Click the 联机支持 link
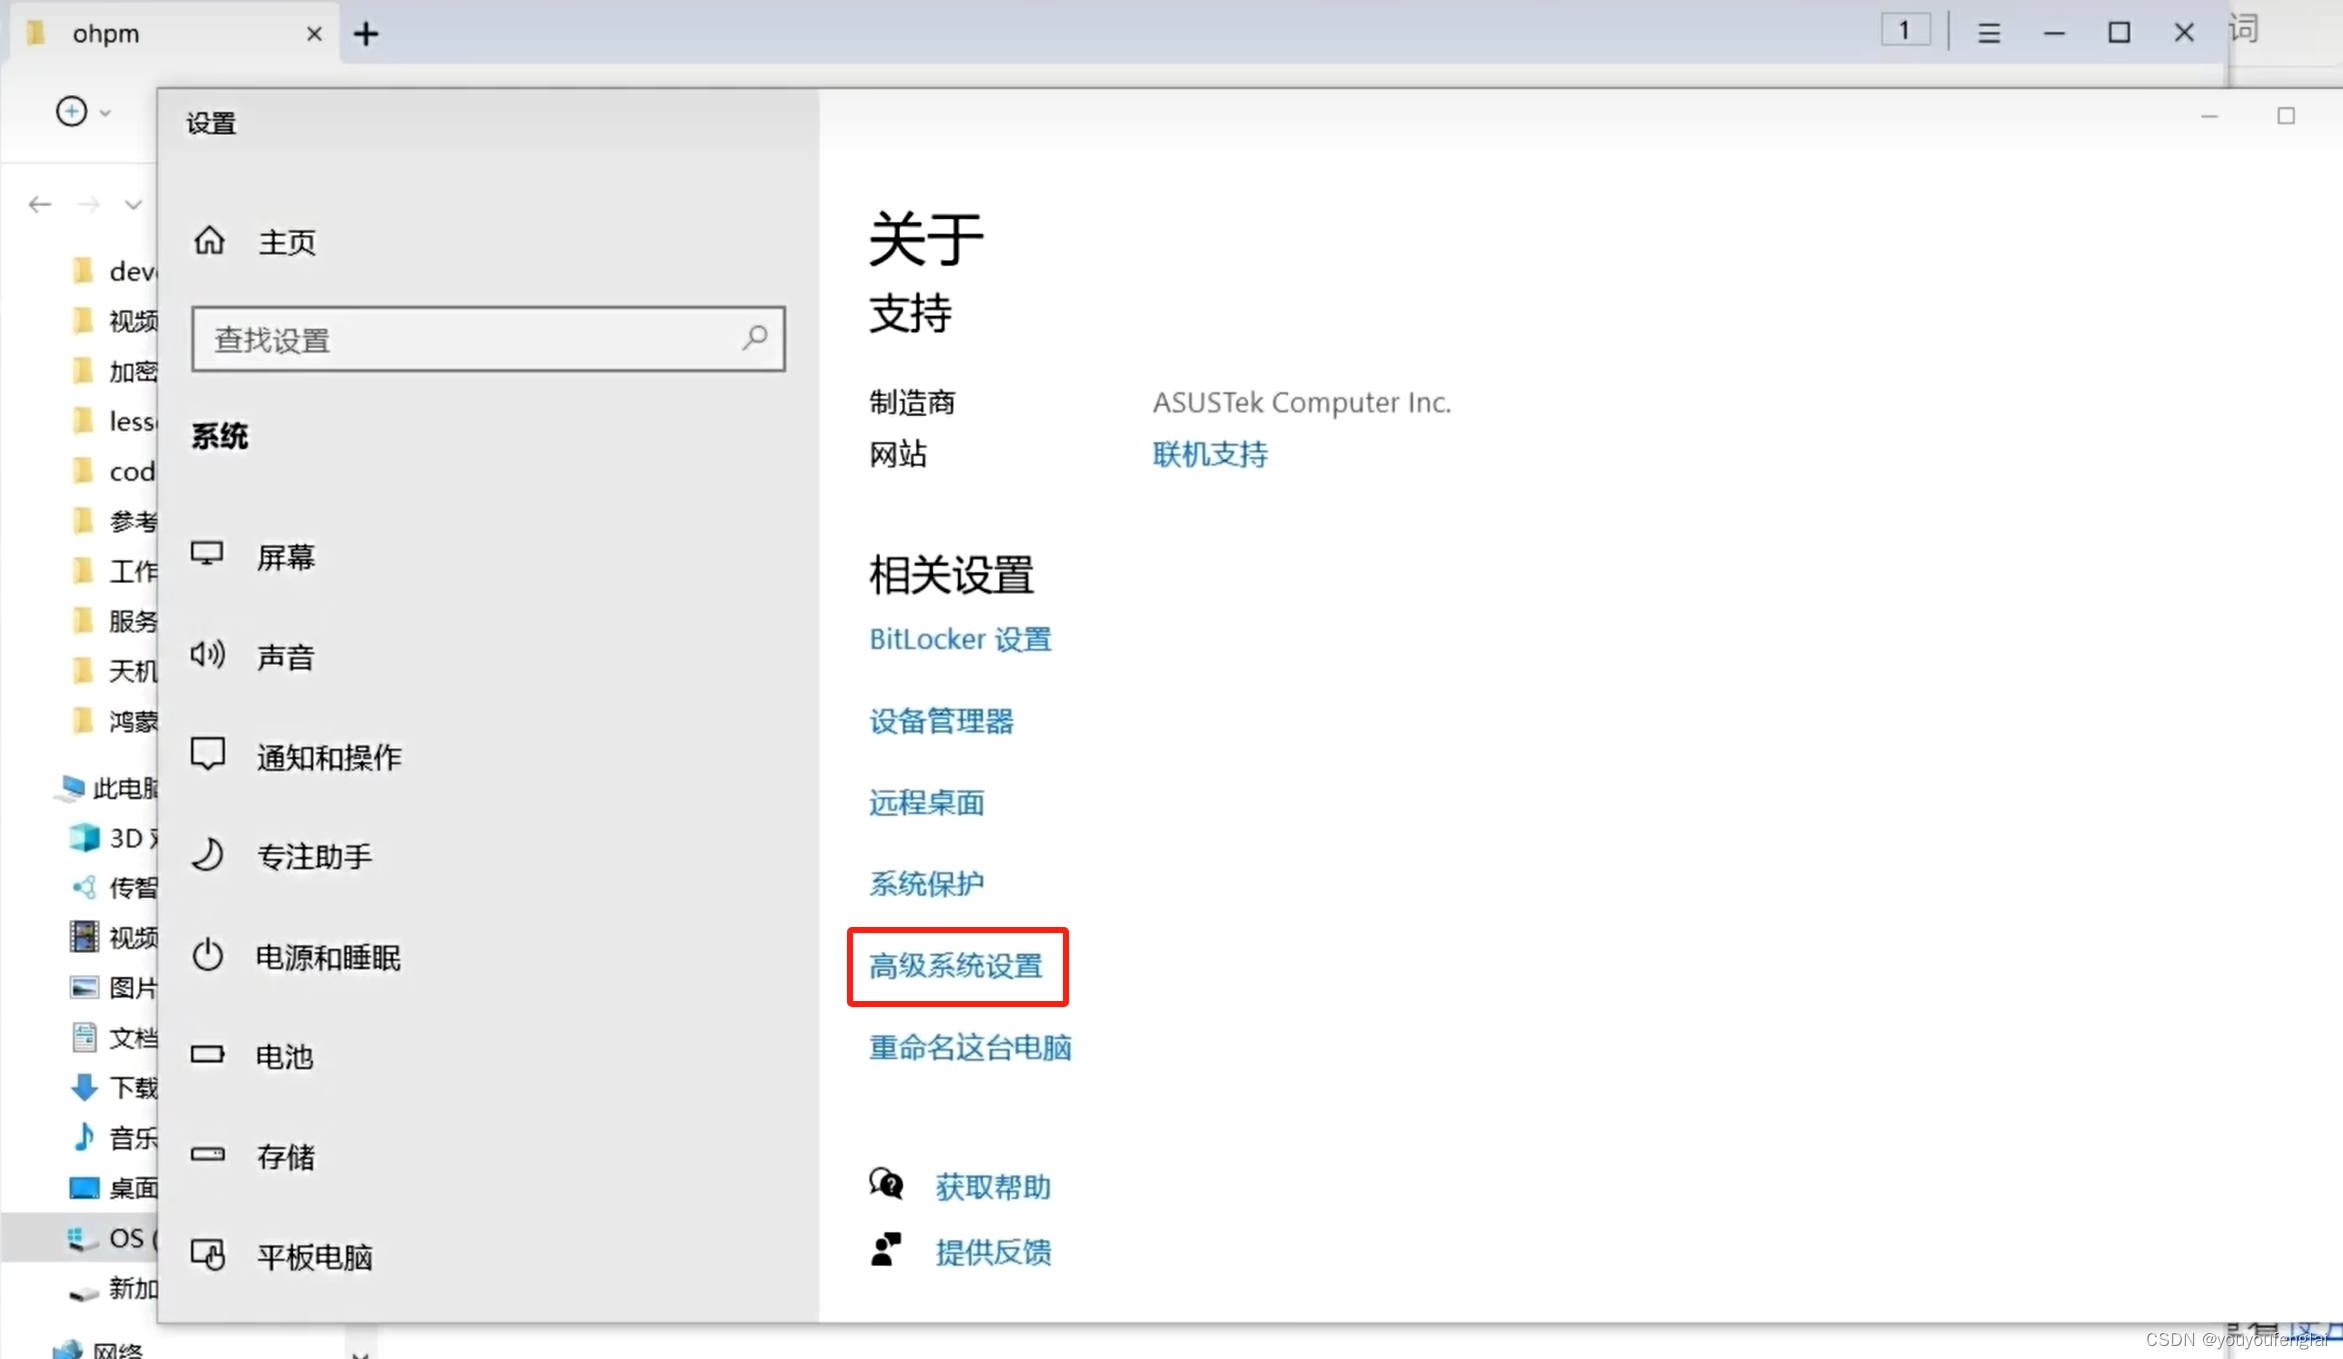 click(x=1210, y=454)
